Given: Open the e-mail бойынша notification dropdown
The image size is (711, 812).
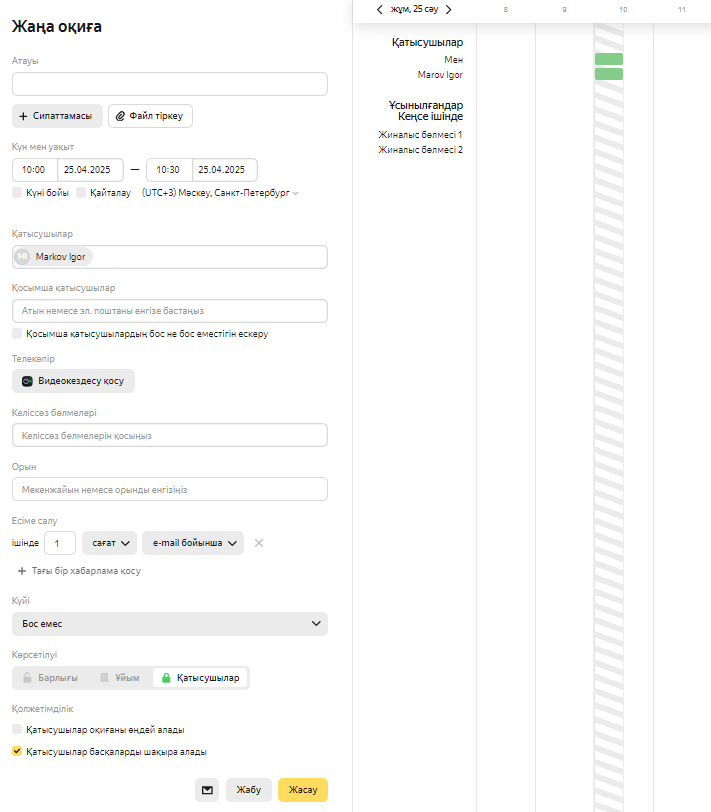Looking at the screenshot, I should 193,543.
